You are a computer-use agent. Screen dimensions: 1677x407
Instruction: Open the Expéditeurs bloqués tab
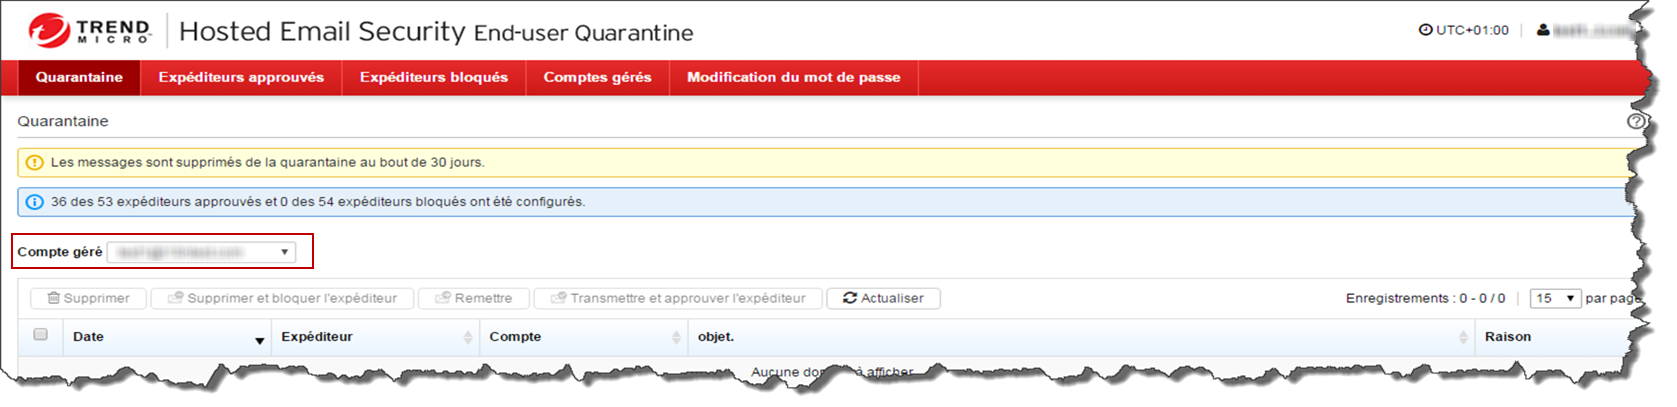[x=433, y=77]
